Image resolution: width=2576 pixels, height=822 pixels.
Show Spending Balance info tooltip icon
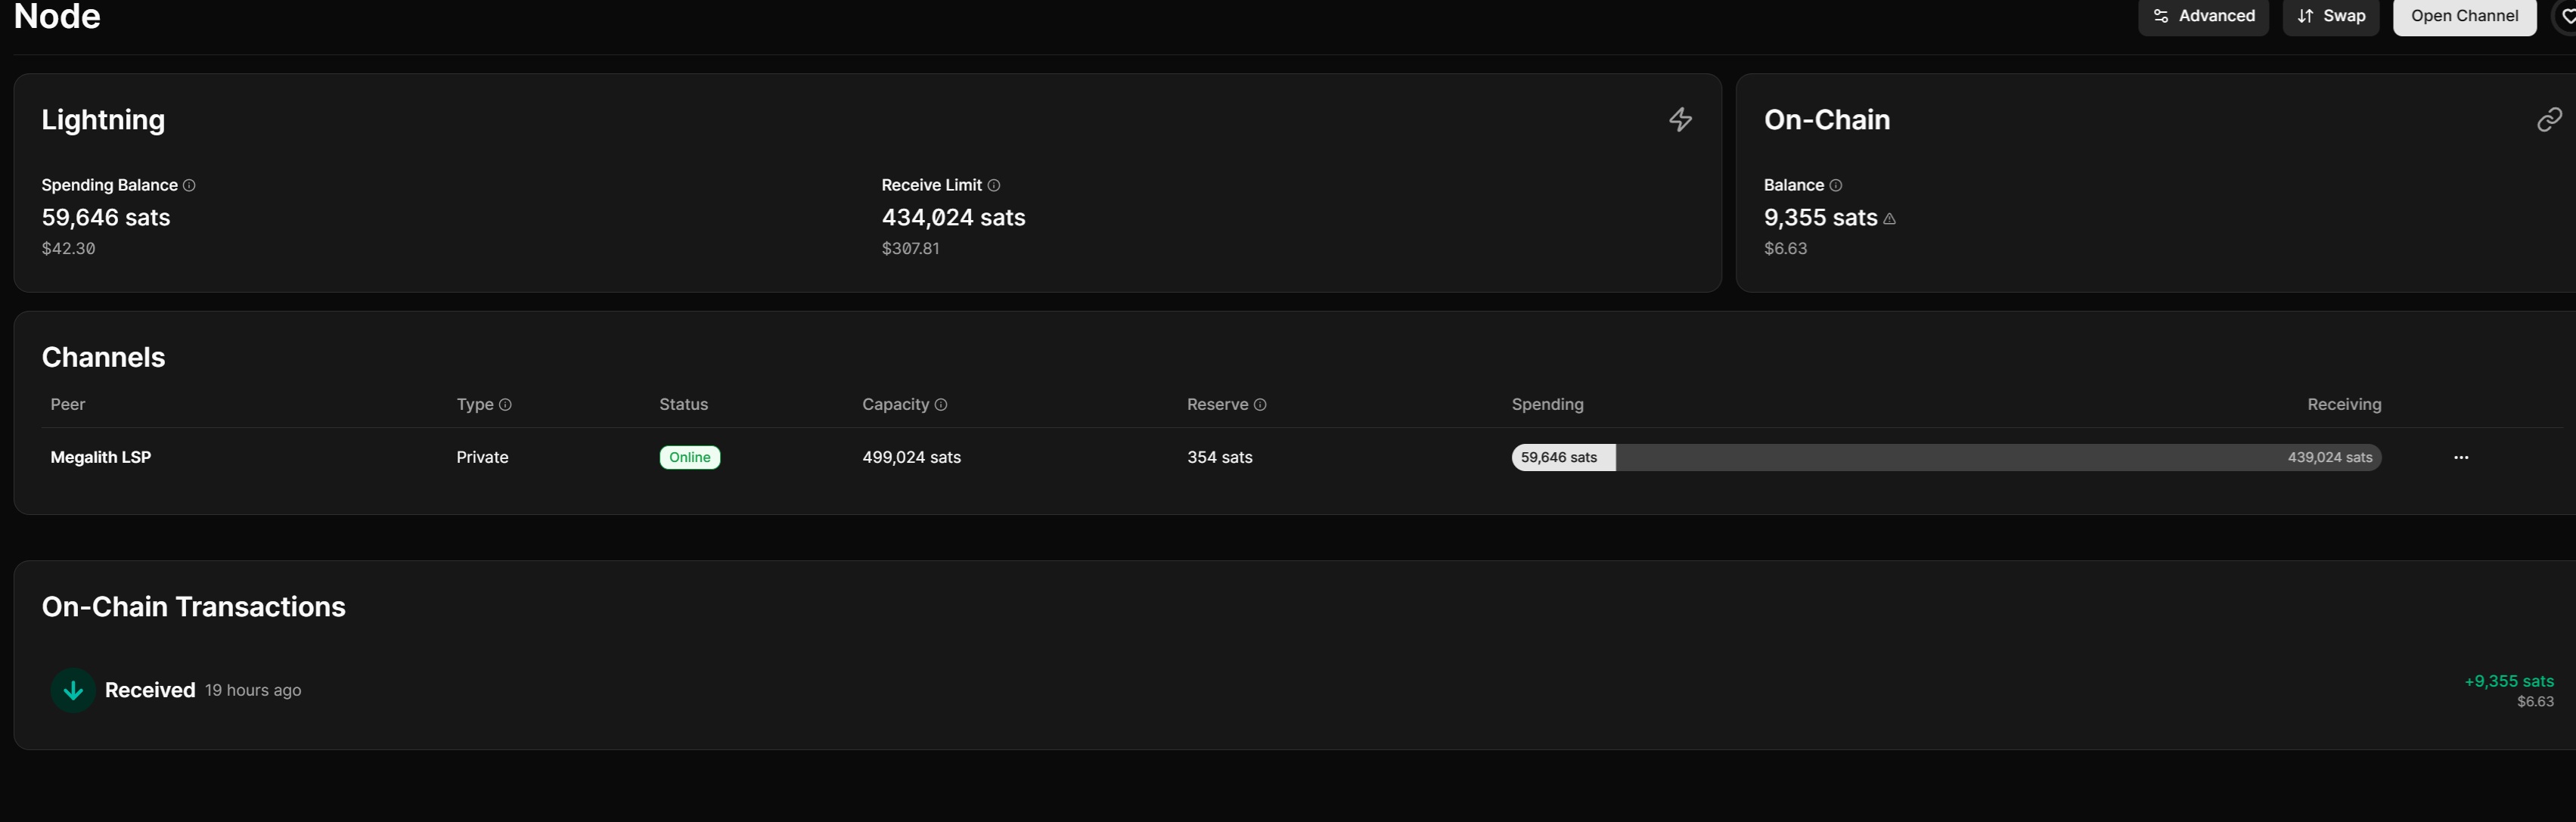click(189, 185)
